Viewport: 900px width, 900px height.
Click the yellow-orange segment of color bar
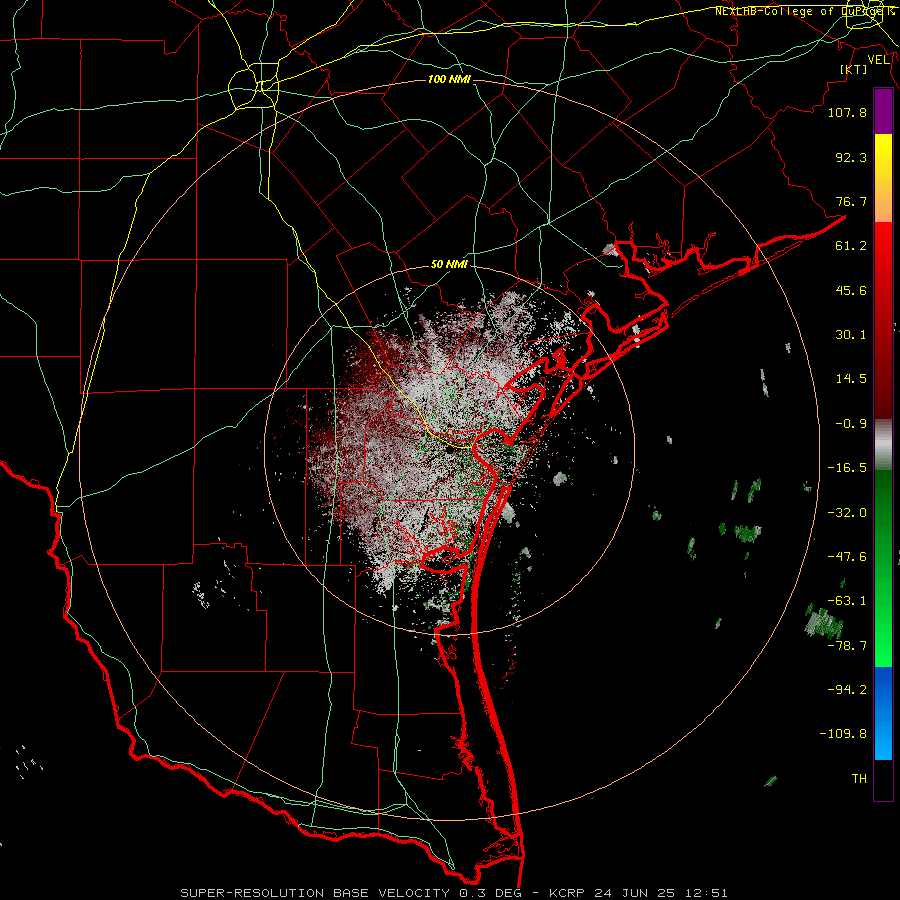[x=883, y=178]
